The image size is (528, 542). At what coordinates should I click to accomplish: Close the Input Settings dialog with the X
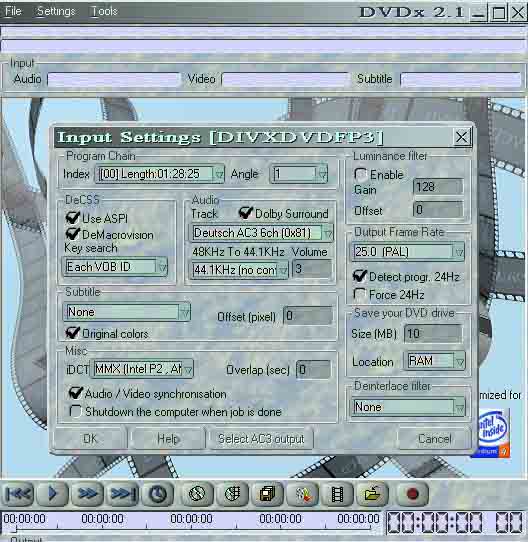(x=461, y=137)
